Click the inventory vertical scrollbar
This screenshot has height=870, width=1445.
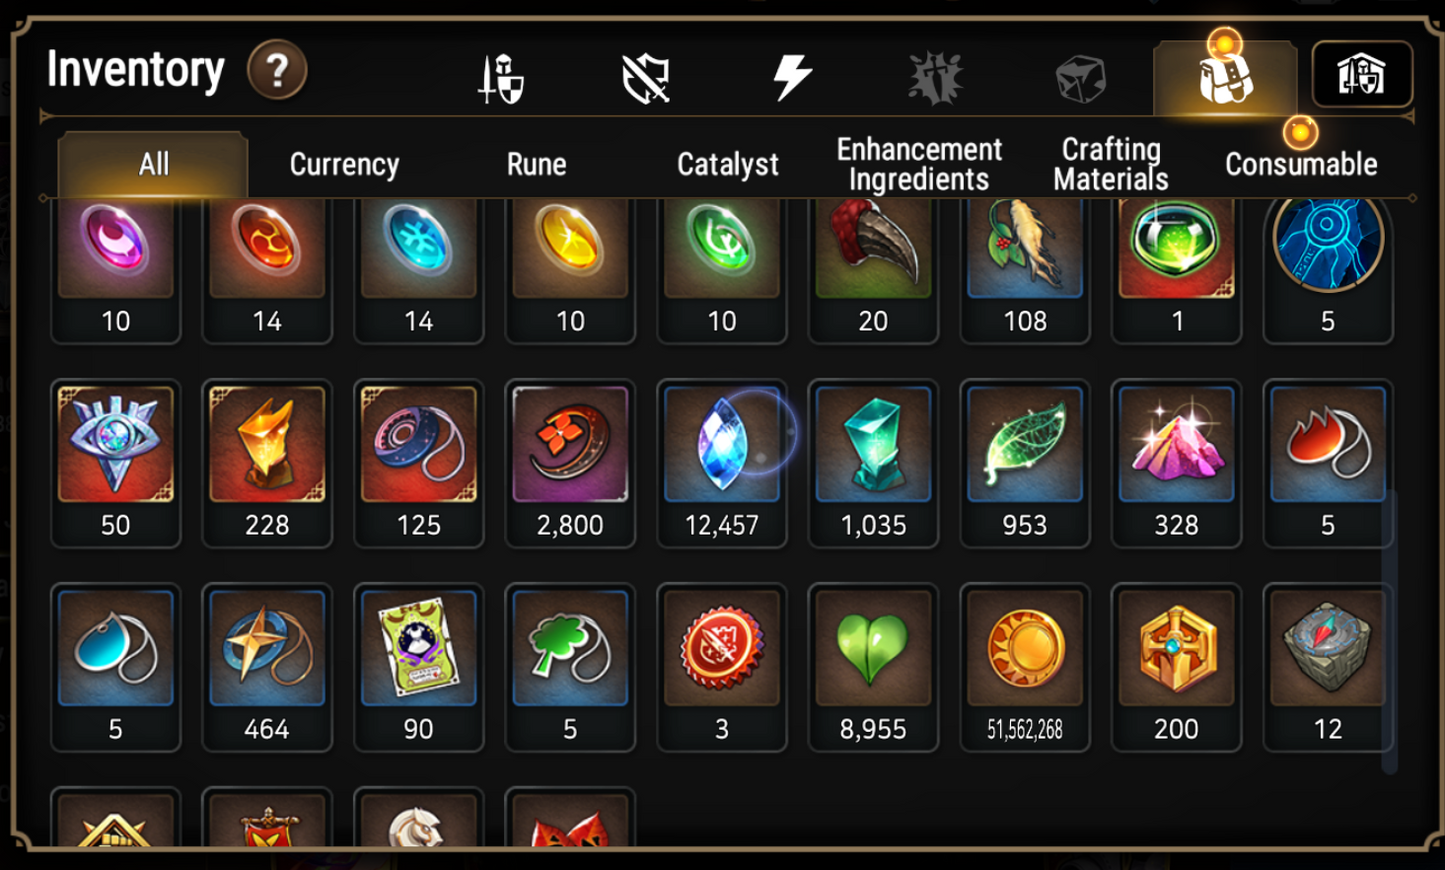1389,630
